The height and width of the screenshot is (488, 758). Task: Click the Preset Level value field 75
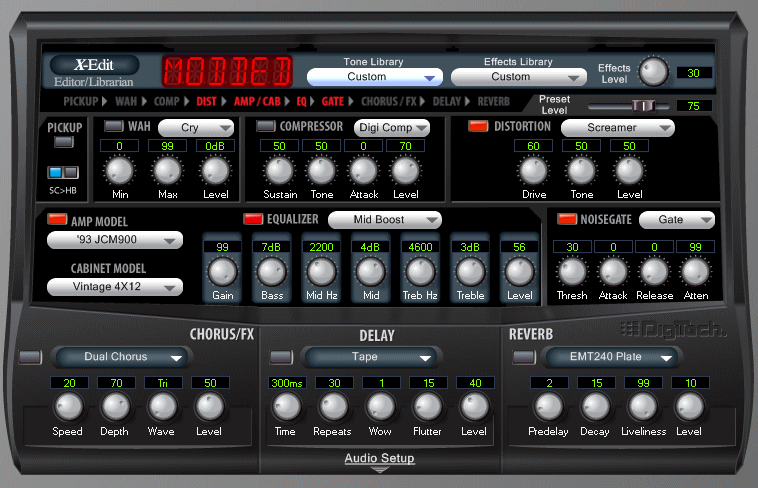click(694, 106)
